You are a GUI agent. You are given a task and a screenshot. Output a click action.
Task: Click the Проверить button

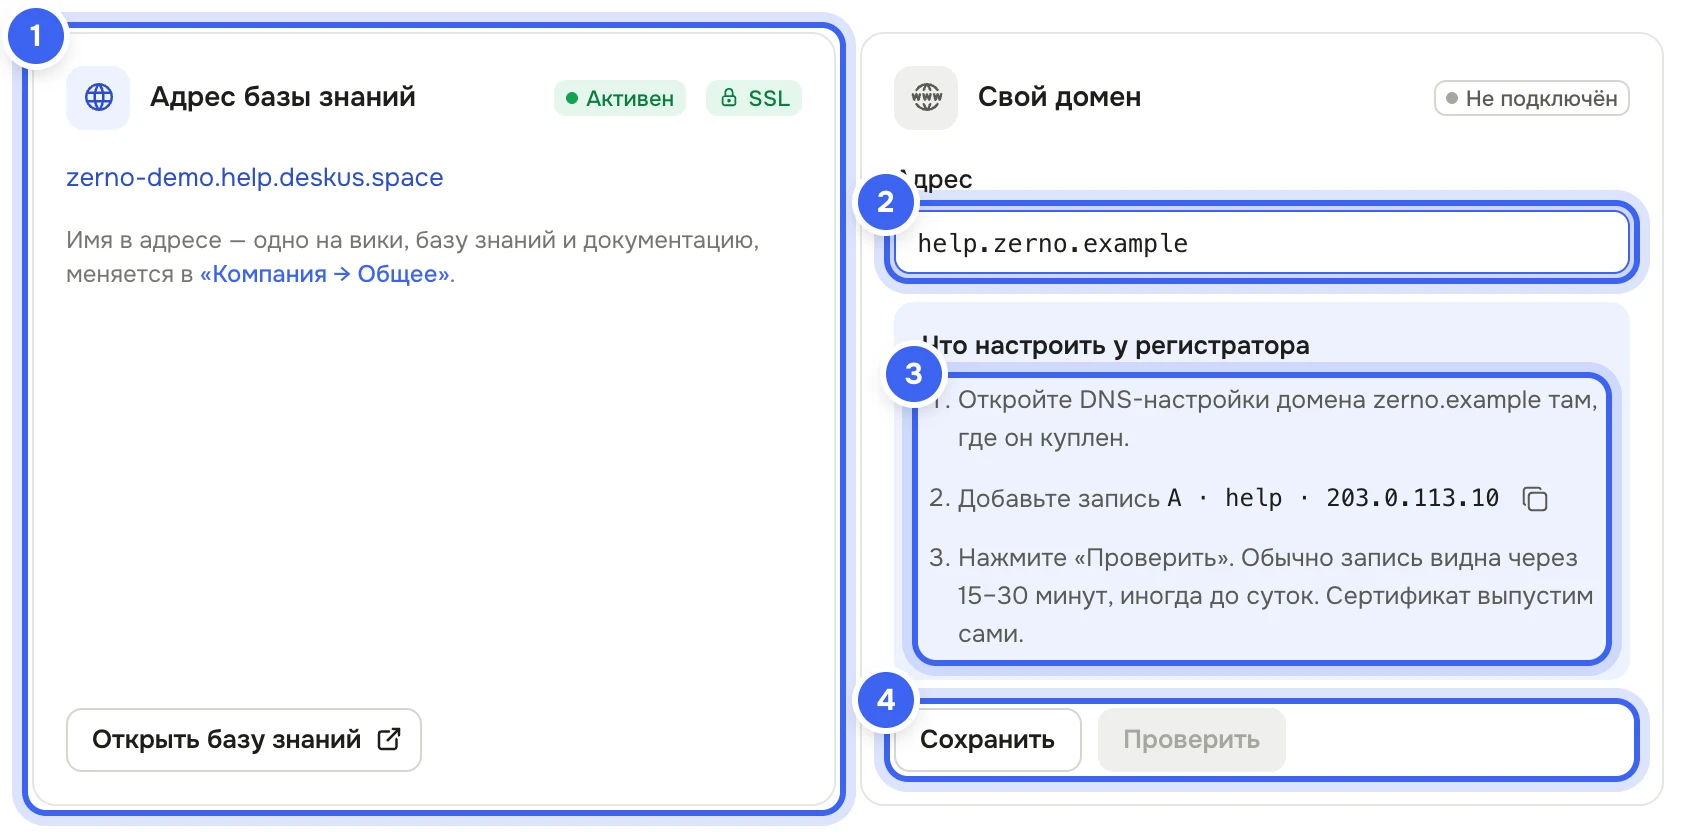pos(1191,740)
